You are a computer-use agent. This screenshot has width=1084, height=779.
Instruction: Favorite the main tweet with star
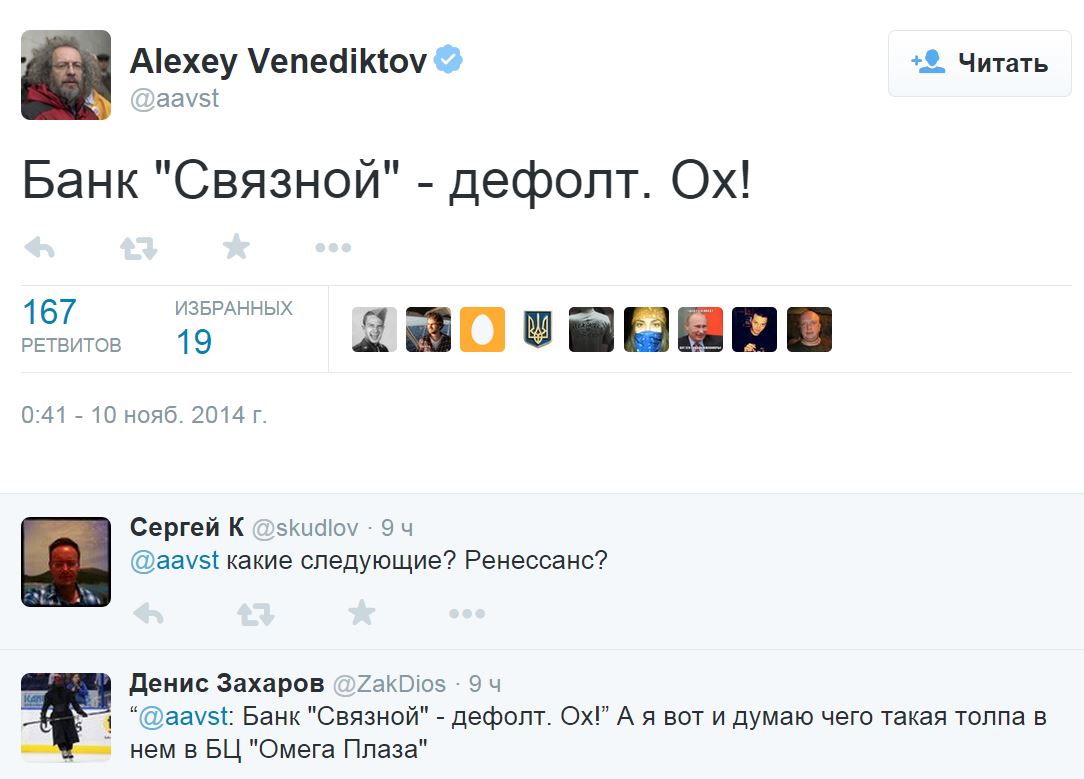pyautogui.click(x=236, y=247)
